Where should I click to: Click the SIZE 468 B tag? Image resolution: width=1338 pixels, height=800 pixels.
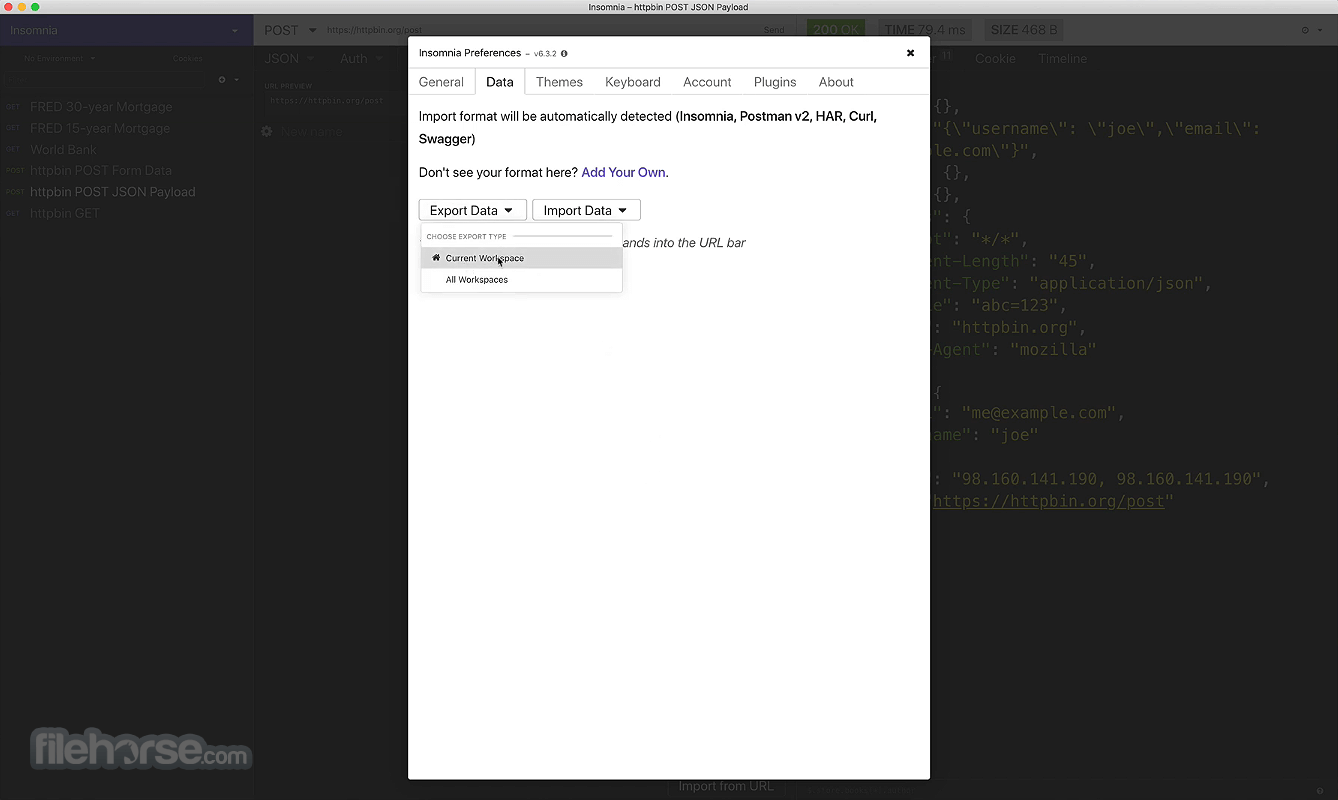(x=1023, y=30)
